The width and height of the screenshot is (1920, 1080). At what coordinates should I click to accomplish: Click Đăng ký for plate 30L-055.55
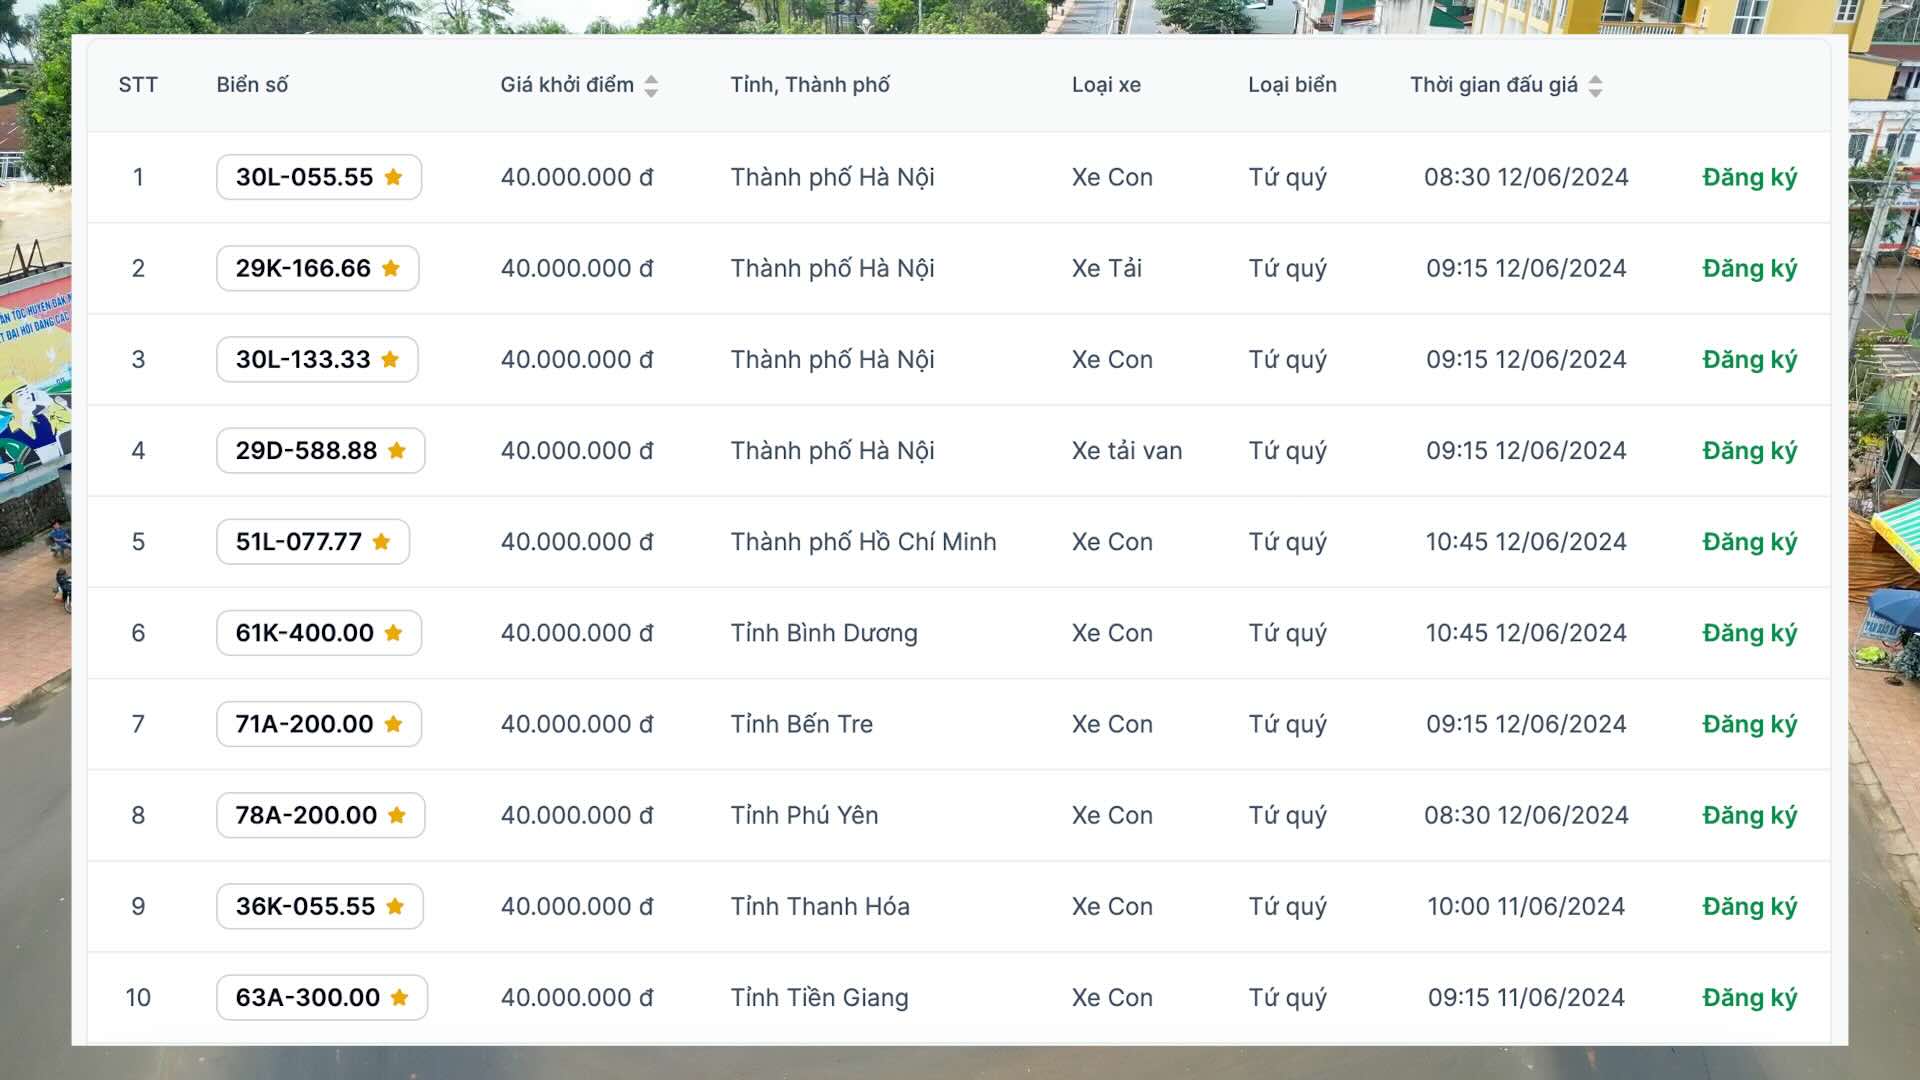[1749, 177]
